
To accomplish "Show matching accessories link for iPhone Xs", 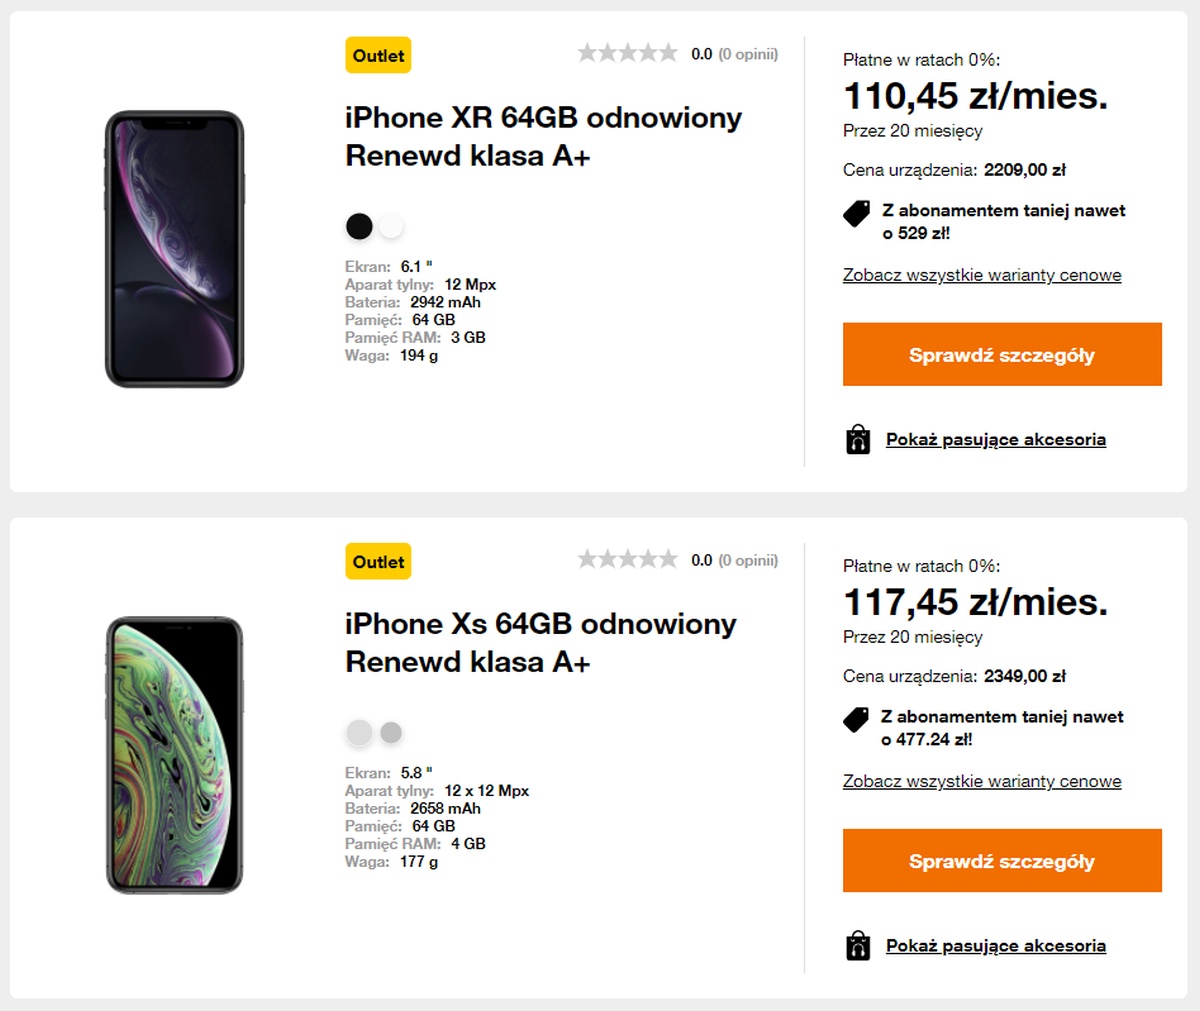I will tap(995, 946).
